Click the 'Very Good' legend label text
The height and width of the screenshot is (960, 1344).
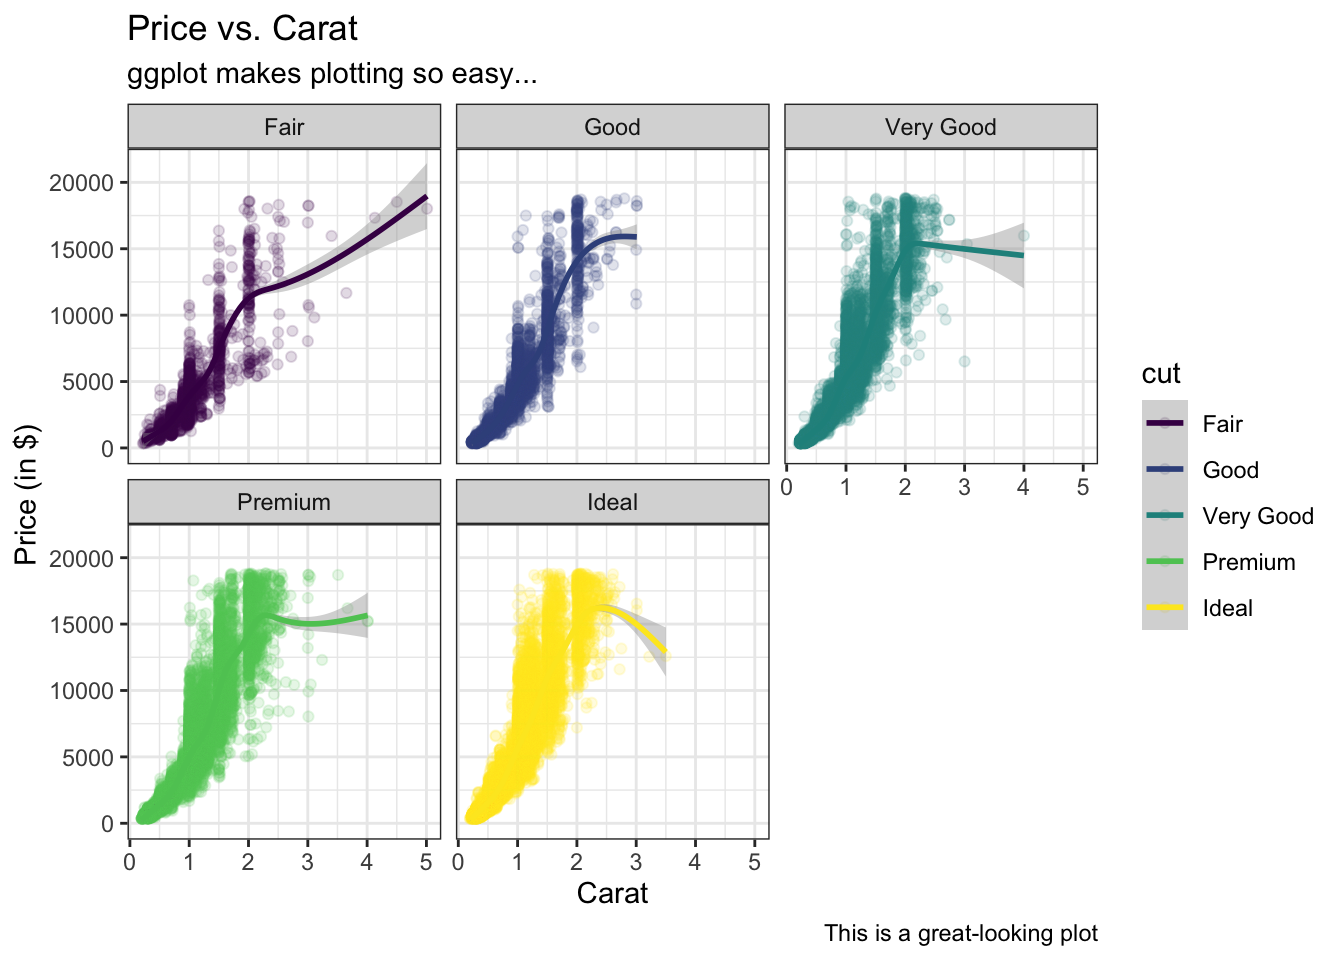tap(1258, 516)
